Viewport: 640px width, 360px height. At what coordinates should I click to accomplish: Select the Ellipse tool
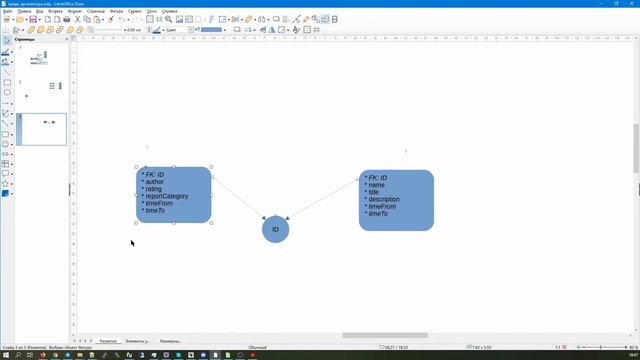tap(7, 93)
